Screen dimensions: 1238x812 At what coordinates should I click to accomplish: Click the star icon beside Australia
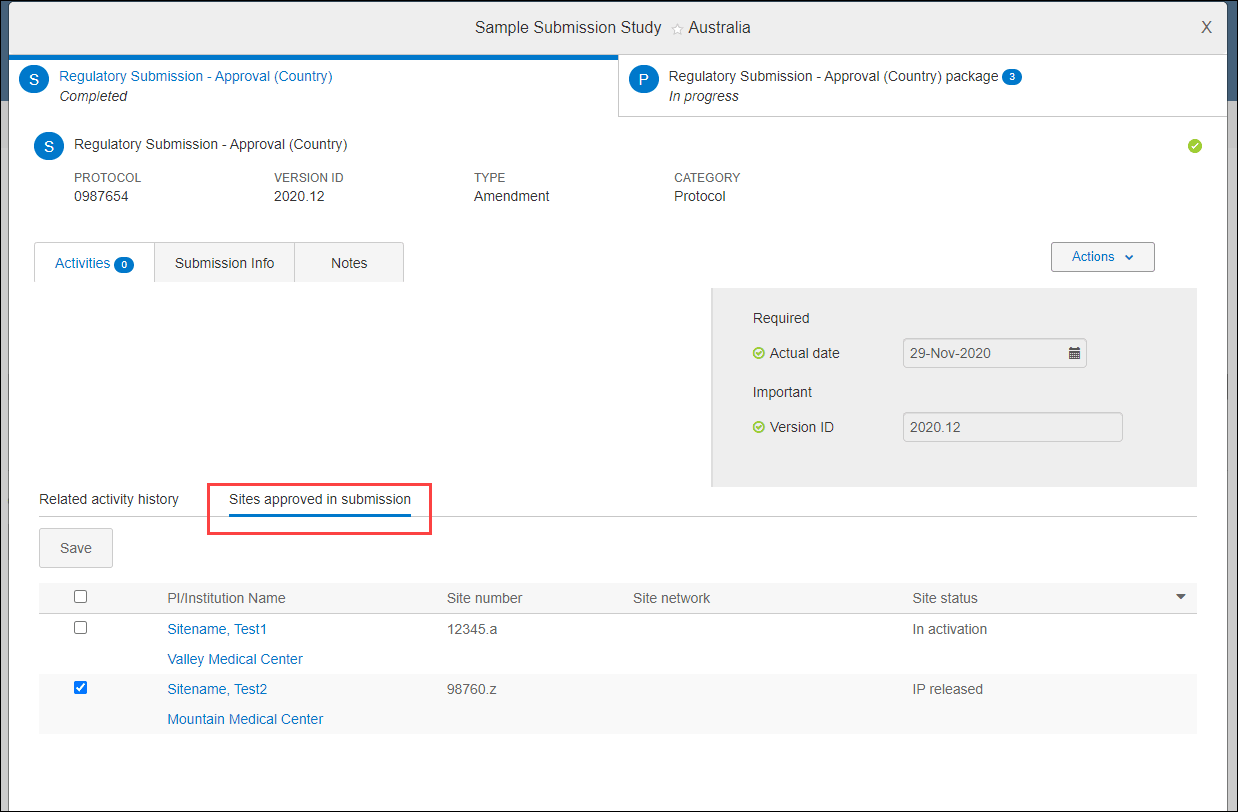click(677, 27)
